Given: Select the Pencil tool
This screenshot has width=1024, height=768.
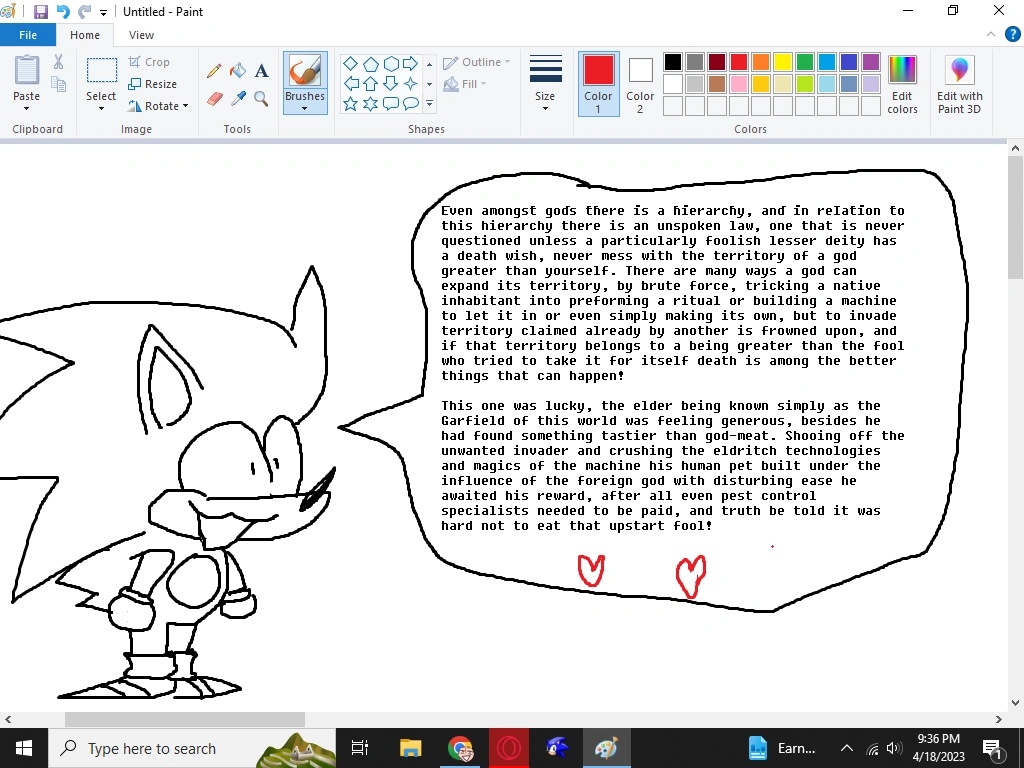Looking at the screenshot, I should pos(213,71).
